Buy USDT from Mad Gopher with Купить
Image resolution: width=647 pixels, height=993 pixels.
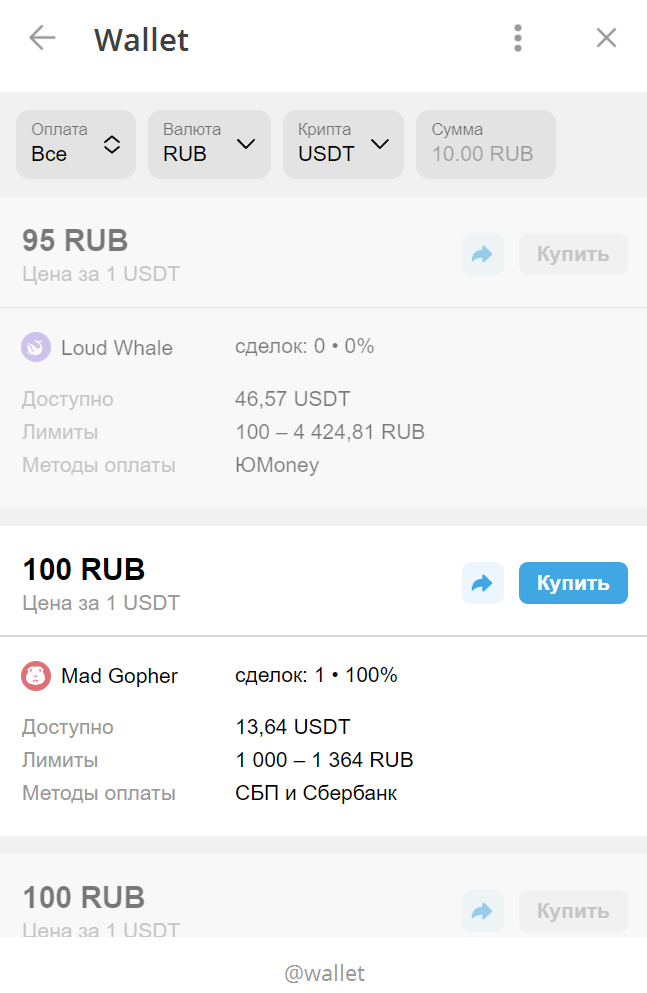(x=573, y=583)
